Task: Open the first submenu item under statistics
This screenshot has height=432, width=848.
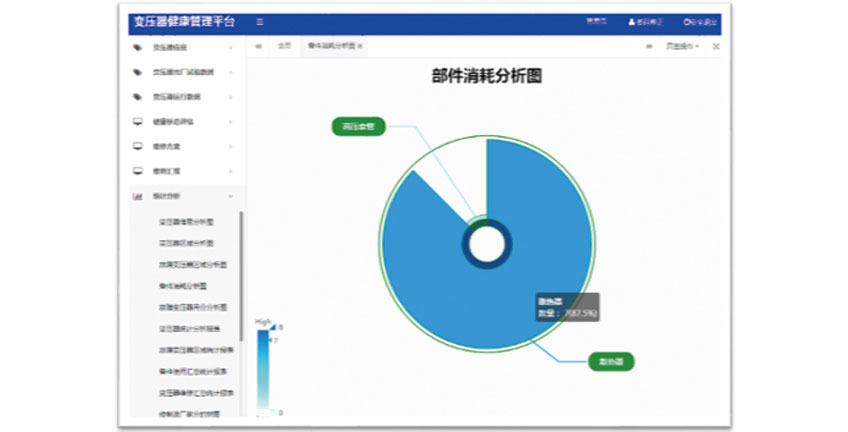Action: pos(185,221)
